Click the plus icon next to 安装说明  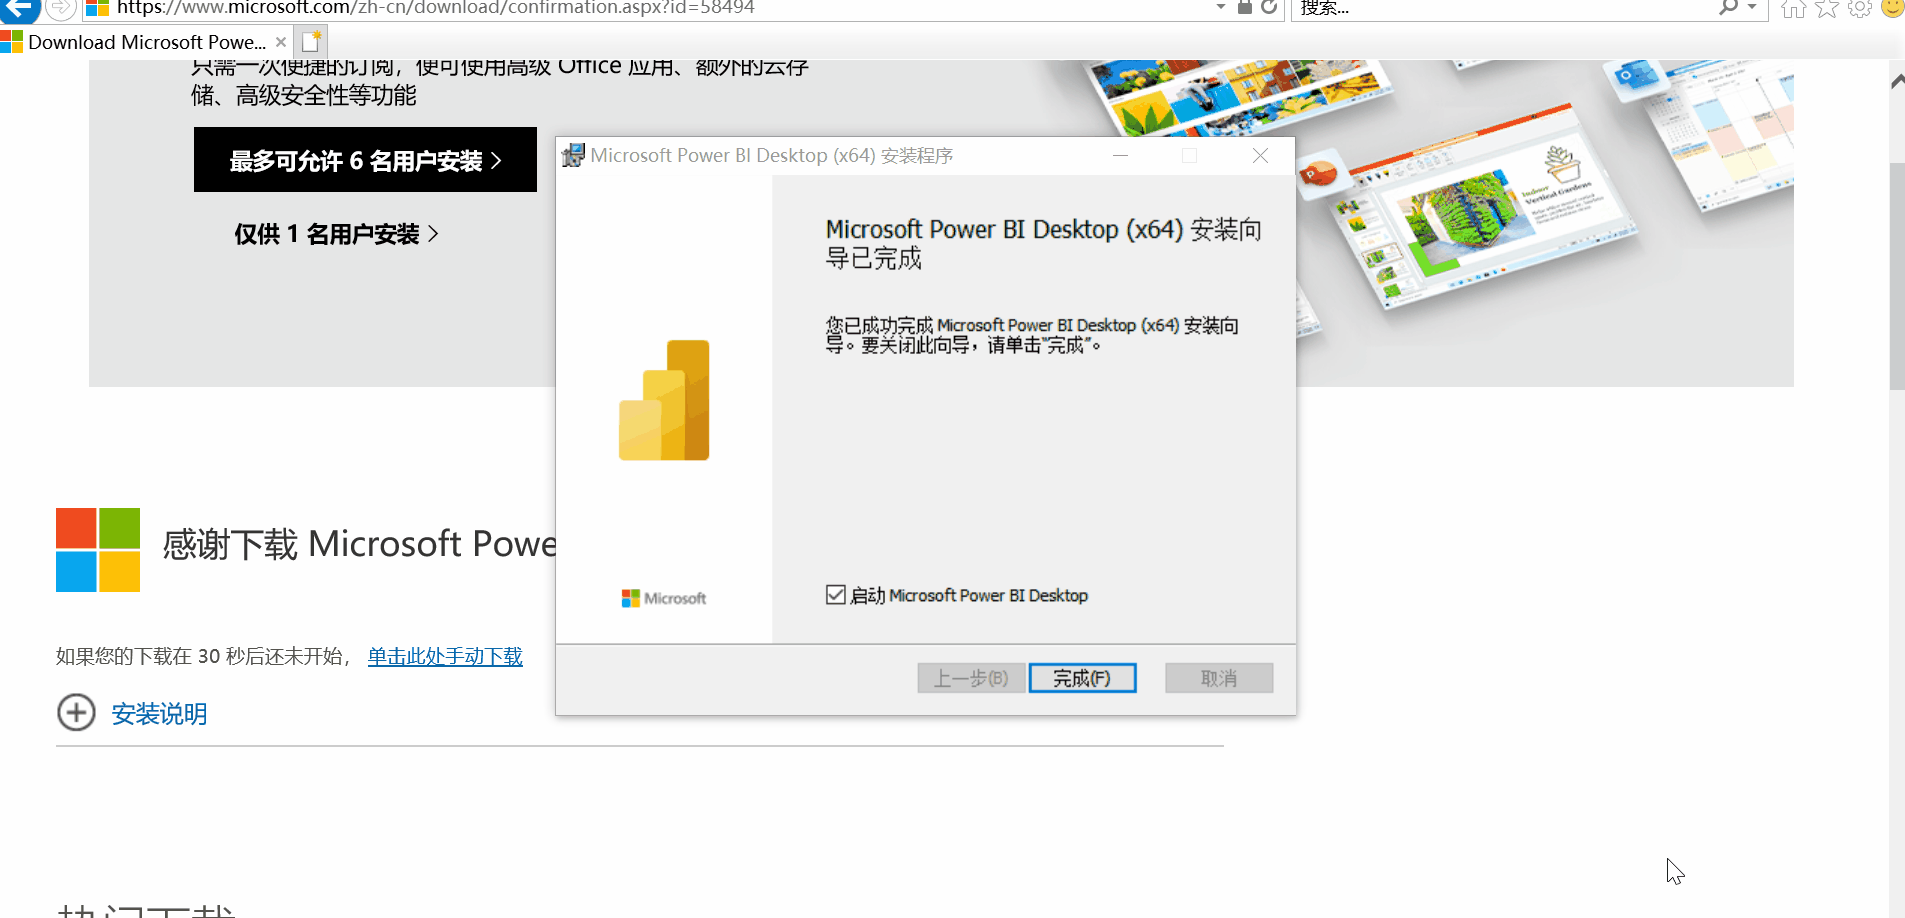click(76, 712)
